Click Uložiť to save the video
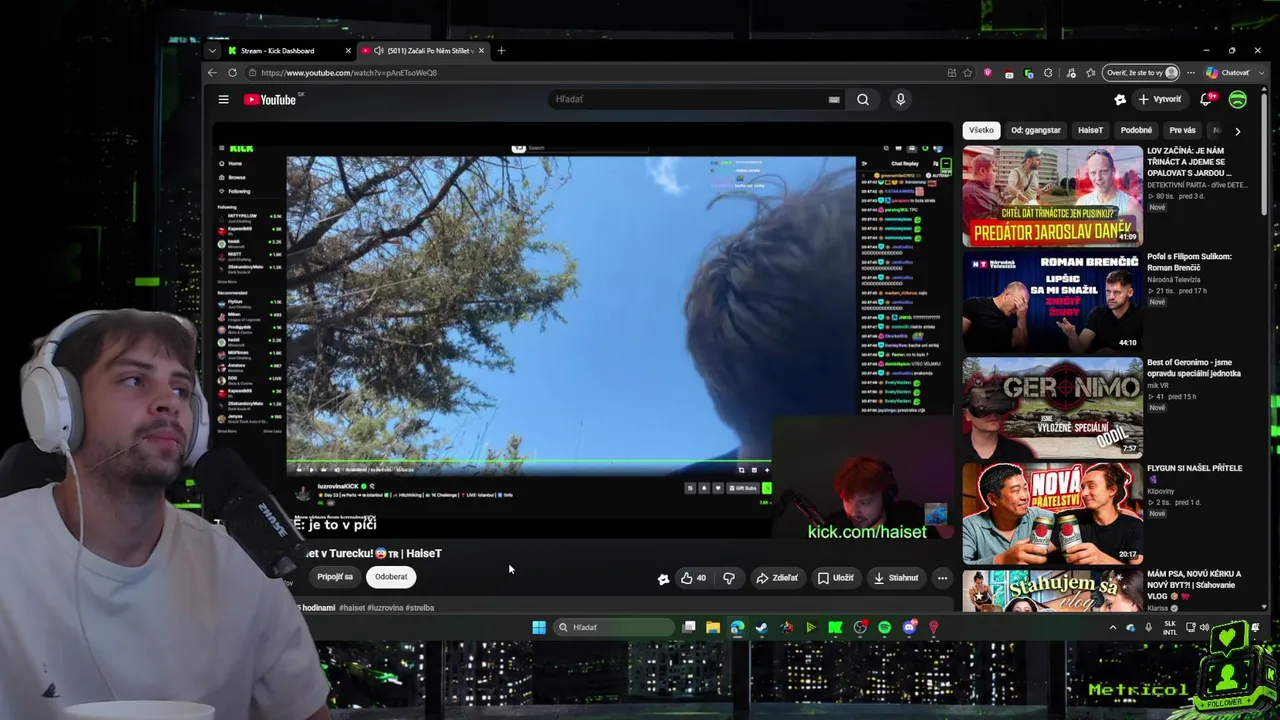Viewport: 1280px width, 720px height. (836, 577)
